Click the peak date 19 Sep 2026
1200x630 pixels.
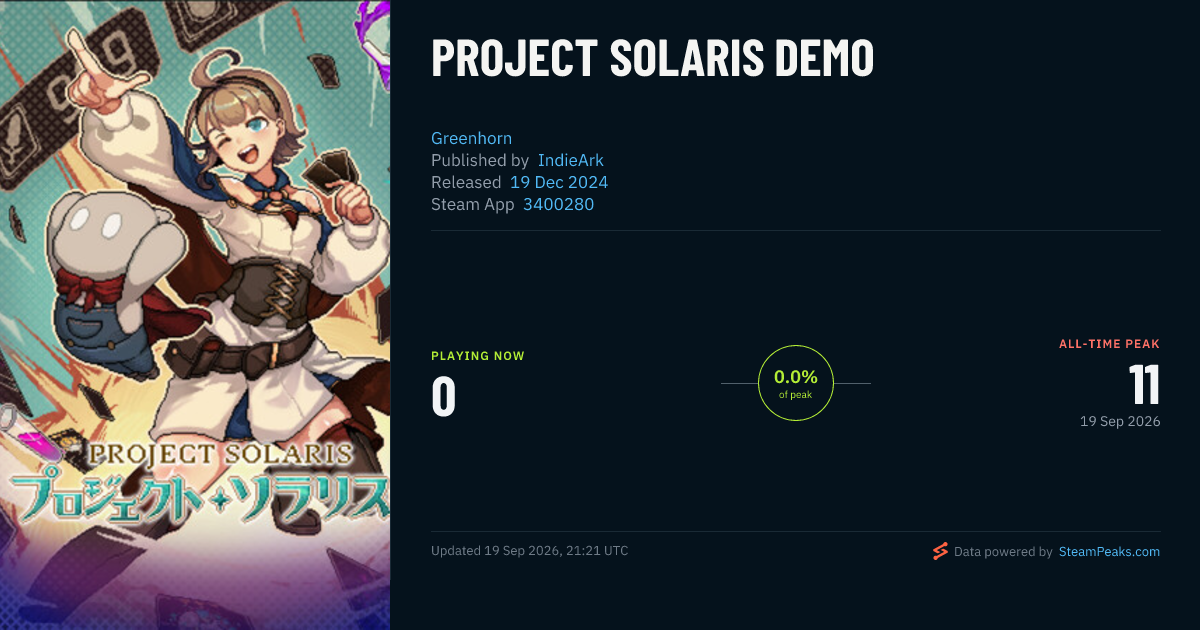[1120, 421]
